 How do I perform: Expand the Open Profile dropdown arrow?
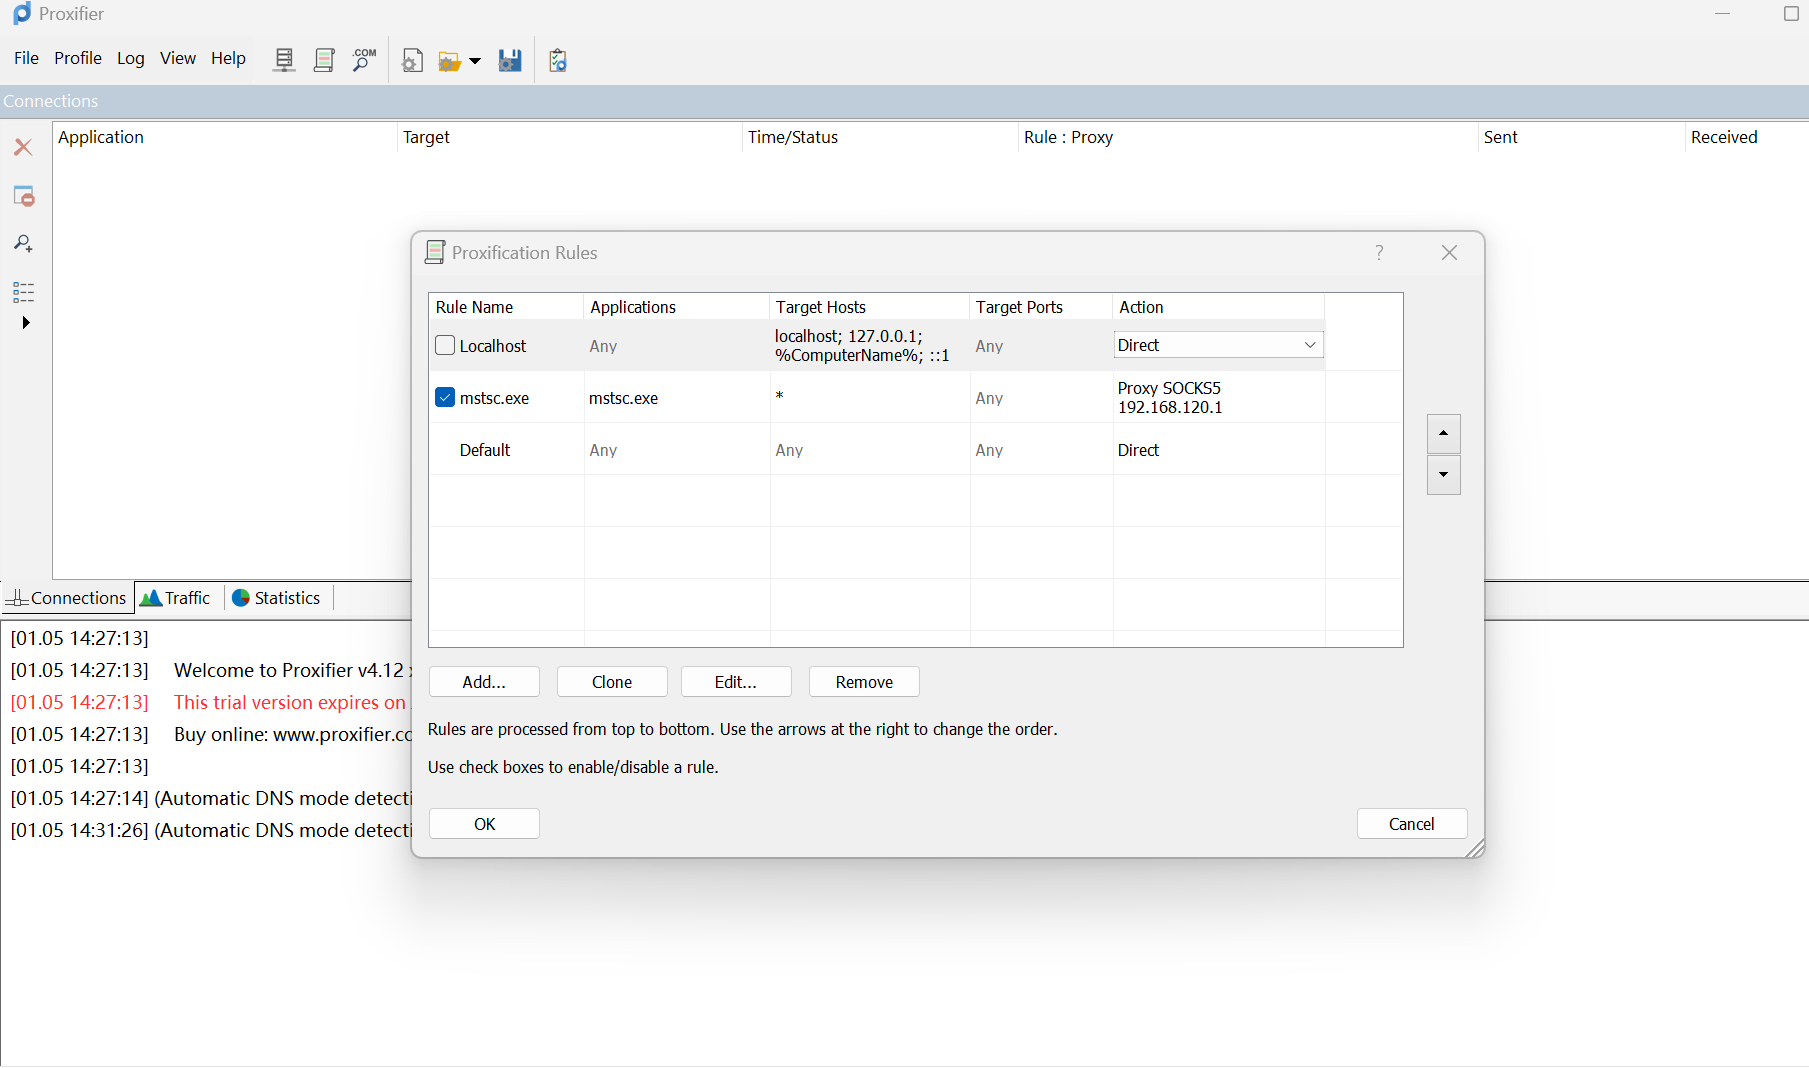(475, 62)
